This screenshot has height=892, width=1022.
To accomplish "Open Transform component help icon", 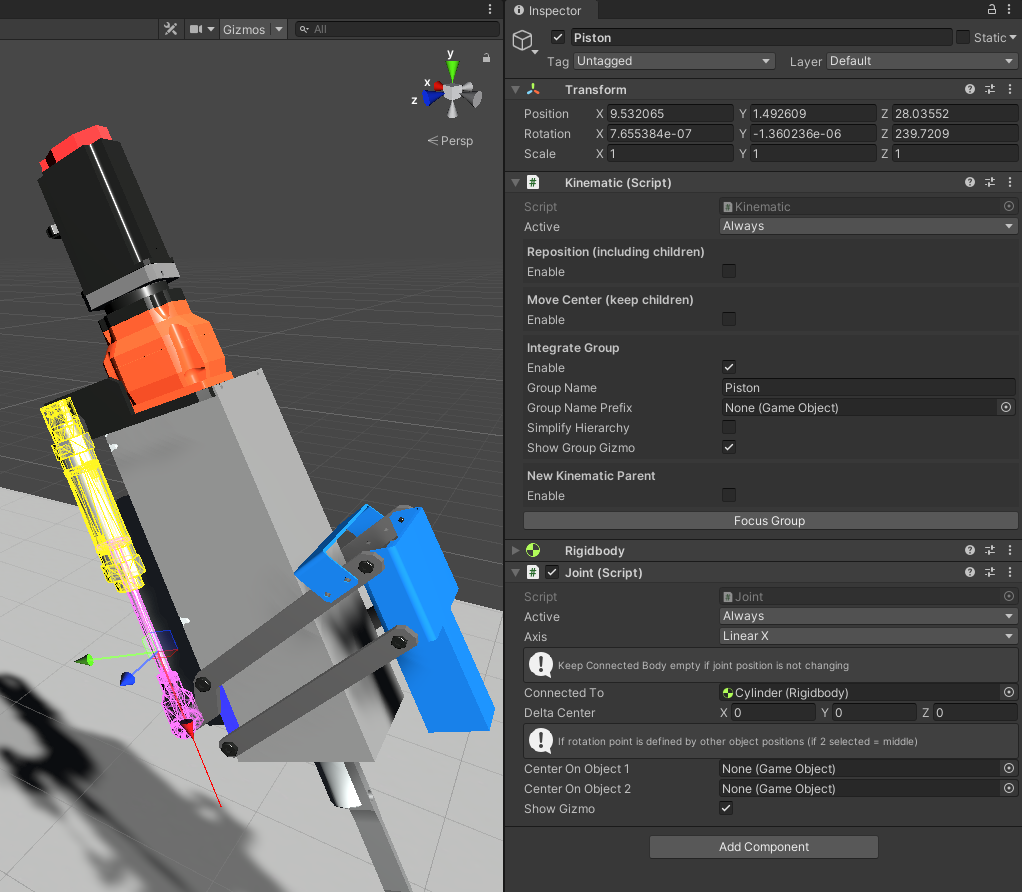I will [x=970, y=90].
